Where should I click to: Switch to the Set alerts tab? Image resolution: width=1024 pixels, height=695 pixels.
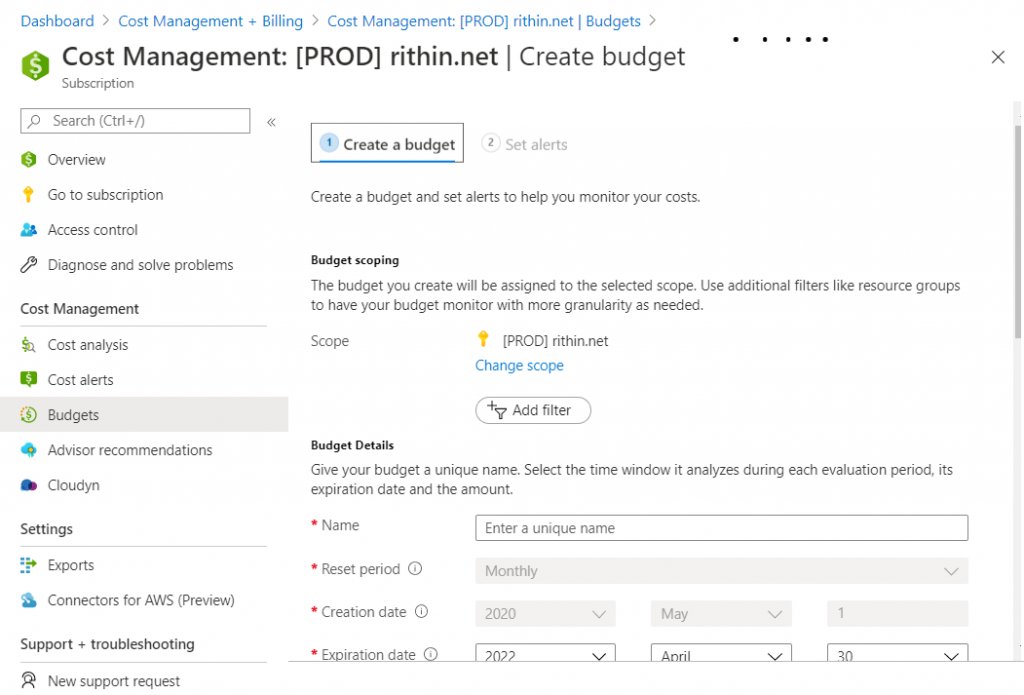tap(525, 144)
